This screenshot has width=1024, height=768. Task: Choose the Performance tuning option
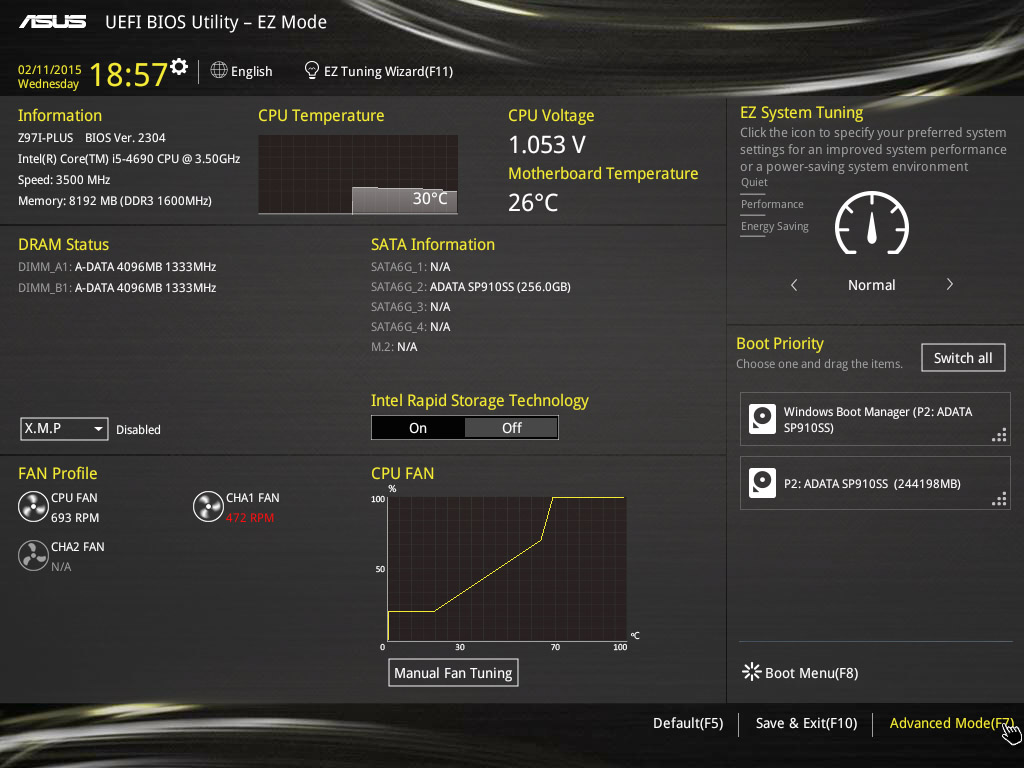tap(772, 204)
